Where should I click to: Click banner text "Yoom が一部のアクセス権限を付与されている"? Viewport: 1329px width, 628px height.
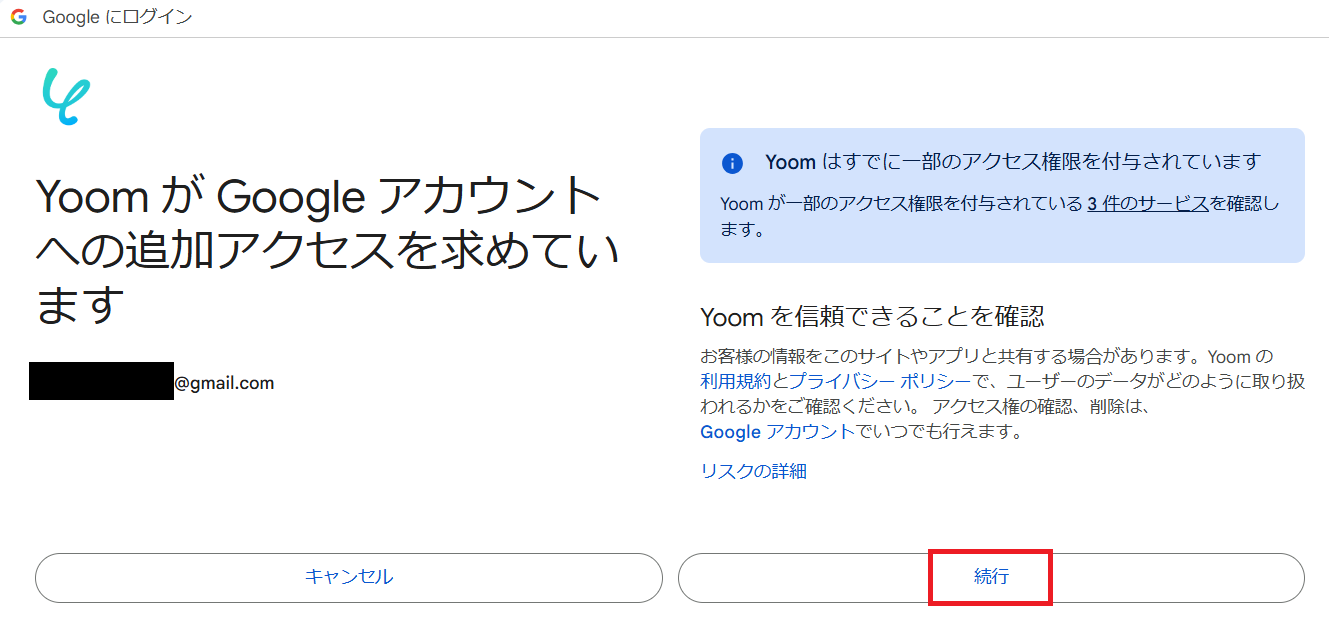[x=901, y=204]
